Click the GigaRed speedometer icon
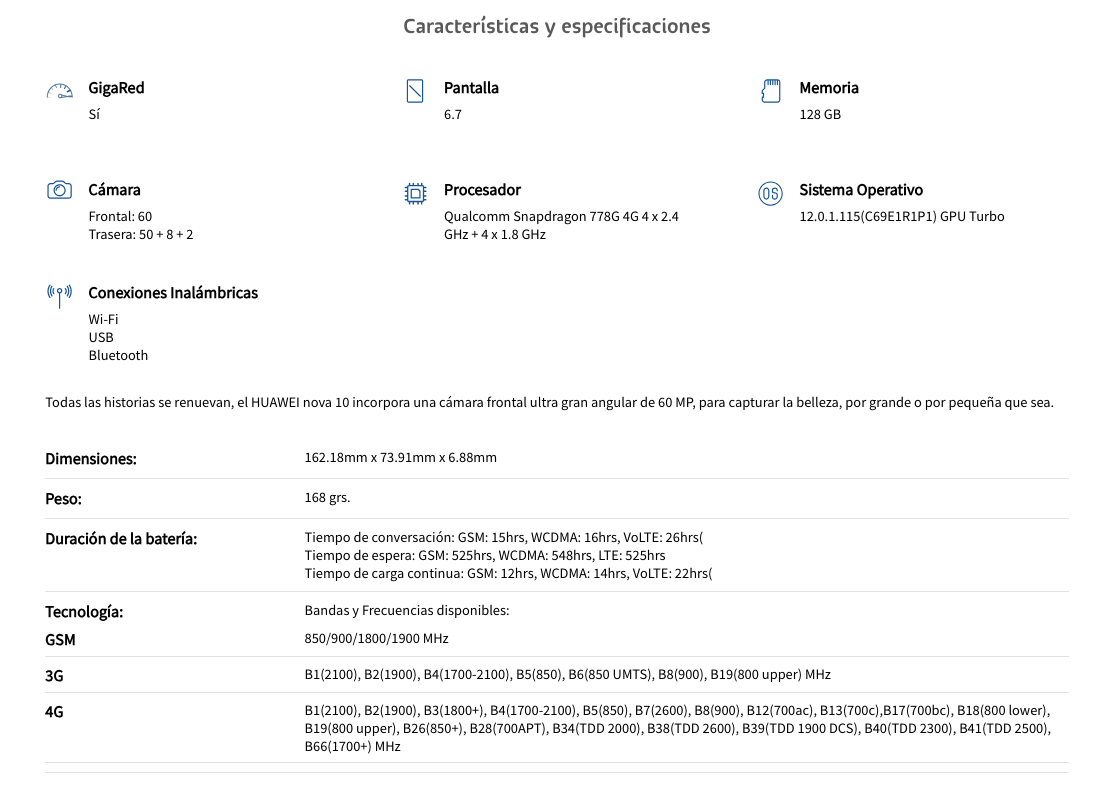 pyautogui.click(x=59, y=91)
